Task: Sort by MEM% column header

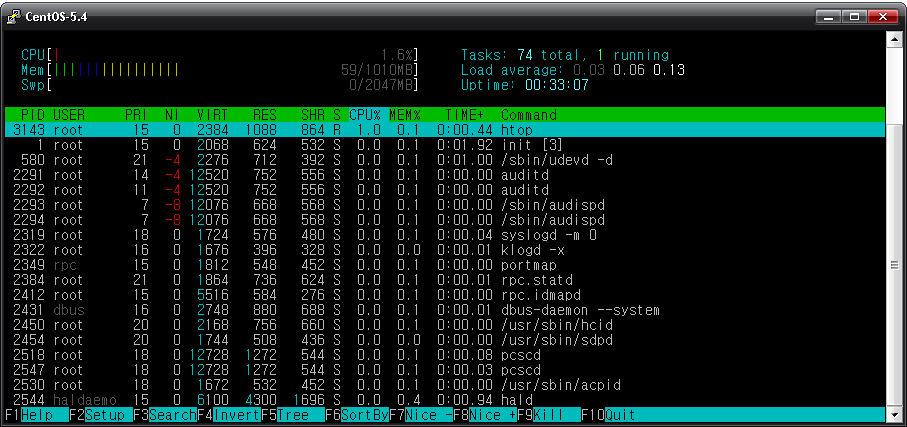Action: click(404, 115)
